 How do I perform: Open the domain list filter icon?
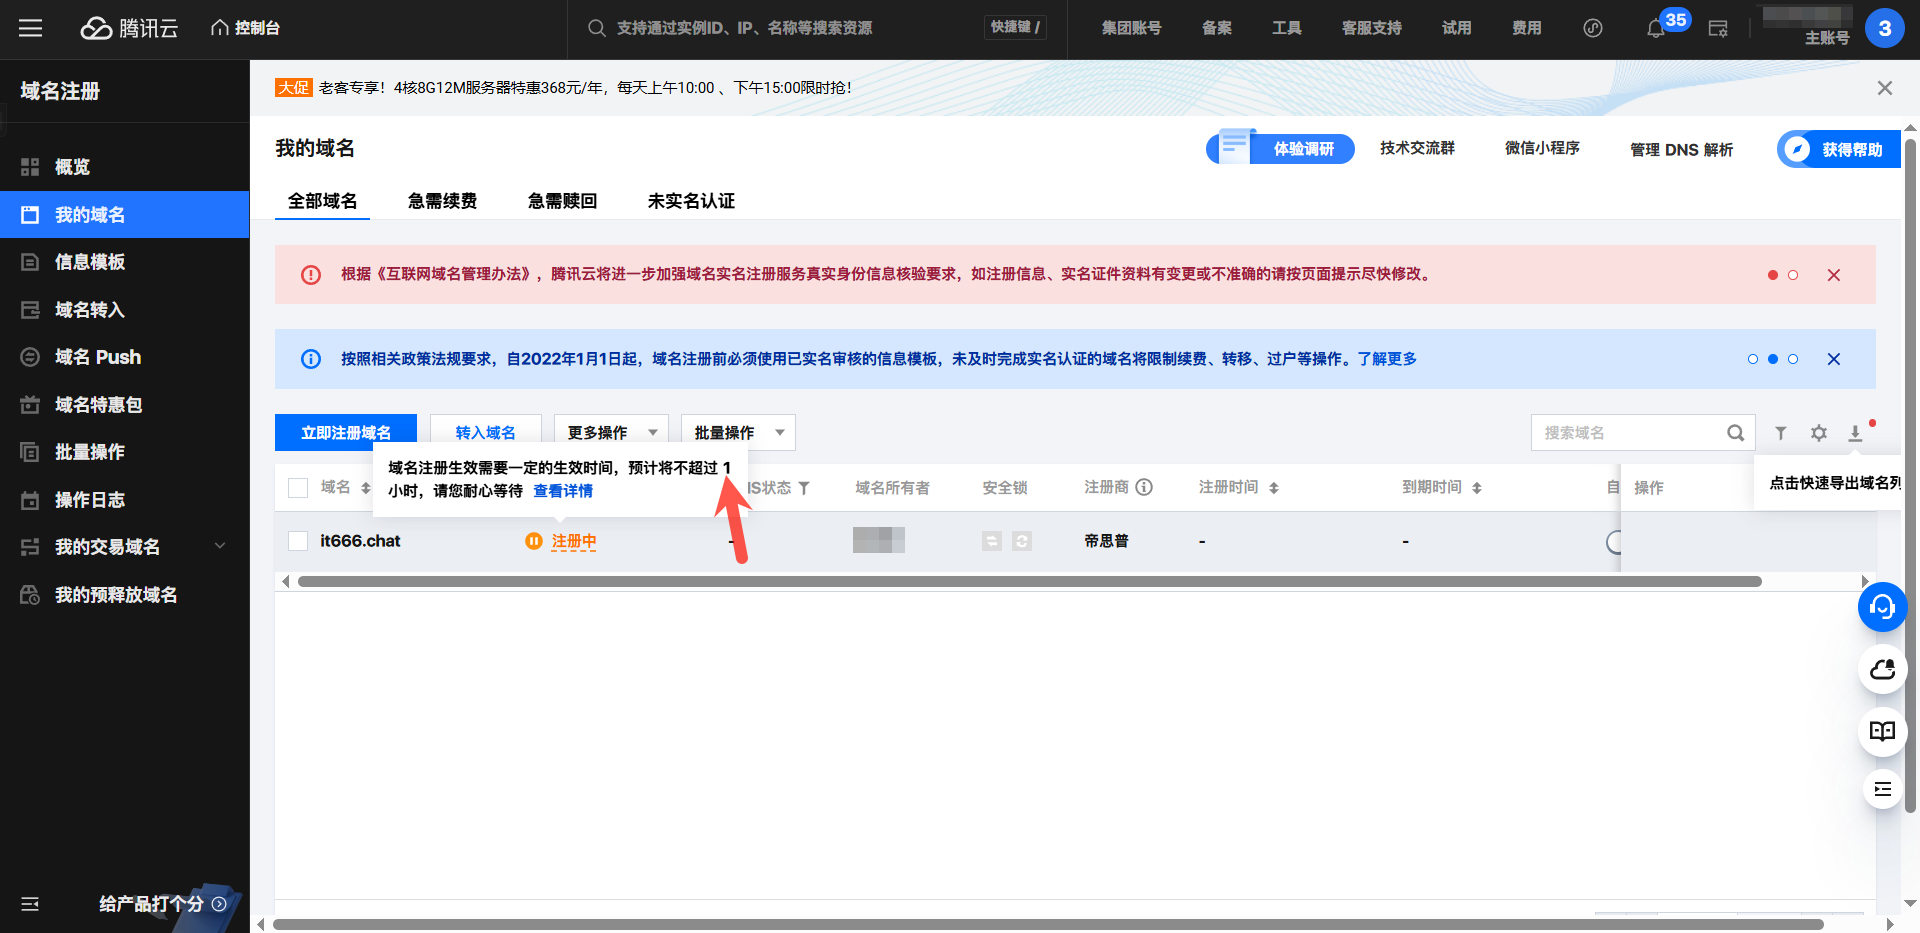(1781, 433)
